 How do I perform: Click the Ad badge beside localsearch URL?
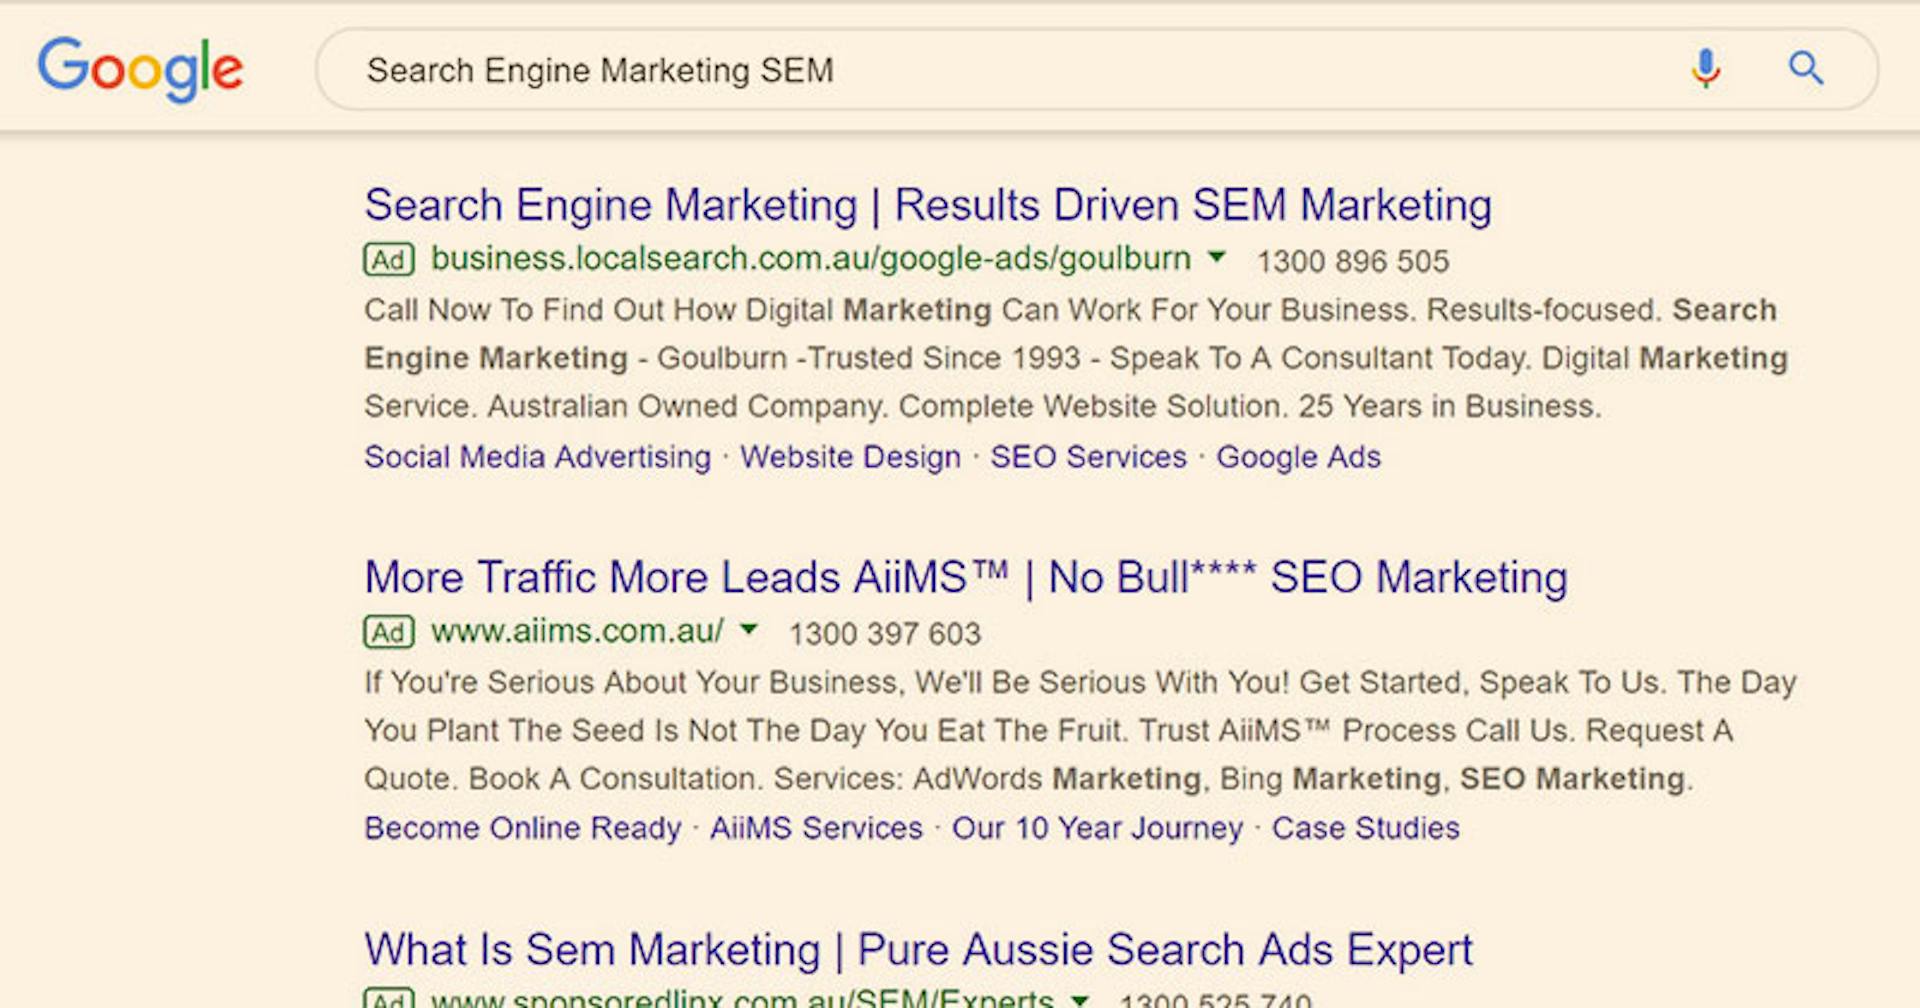pyautogui.click(x=389, y=260)
